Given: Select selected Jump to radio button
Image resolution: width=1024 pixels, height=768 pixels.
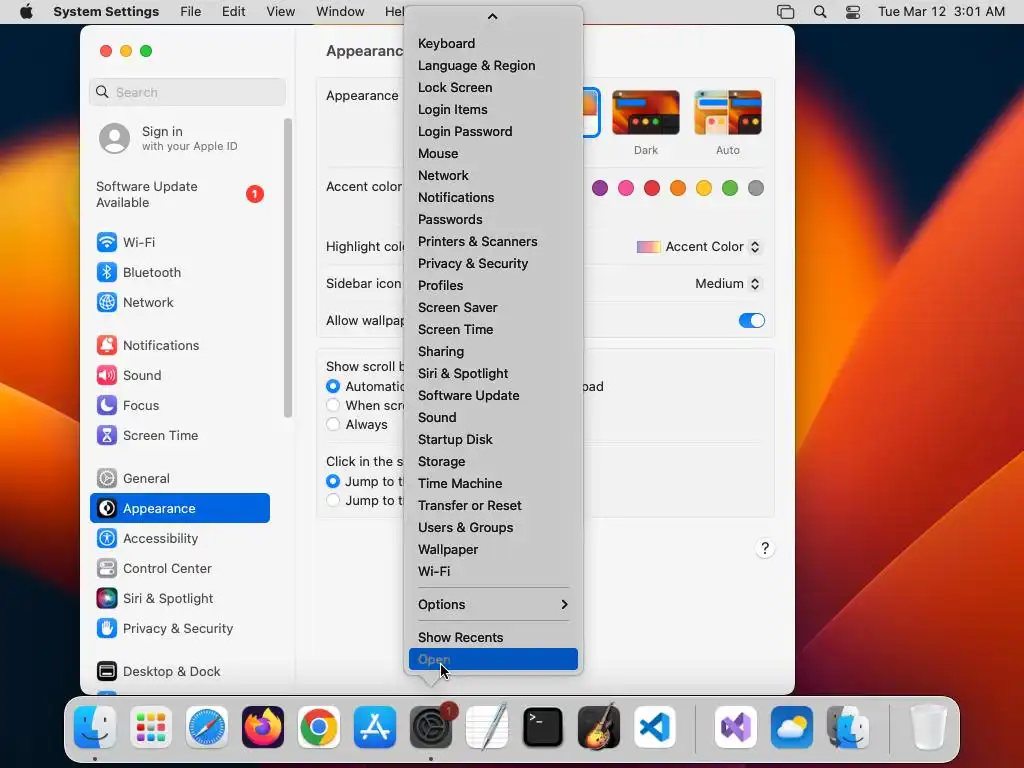Looking at the screenshot, I should coord(333,481).
